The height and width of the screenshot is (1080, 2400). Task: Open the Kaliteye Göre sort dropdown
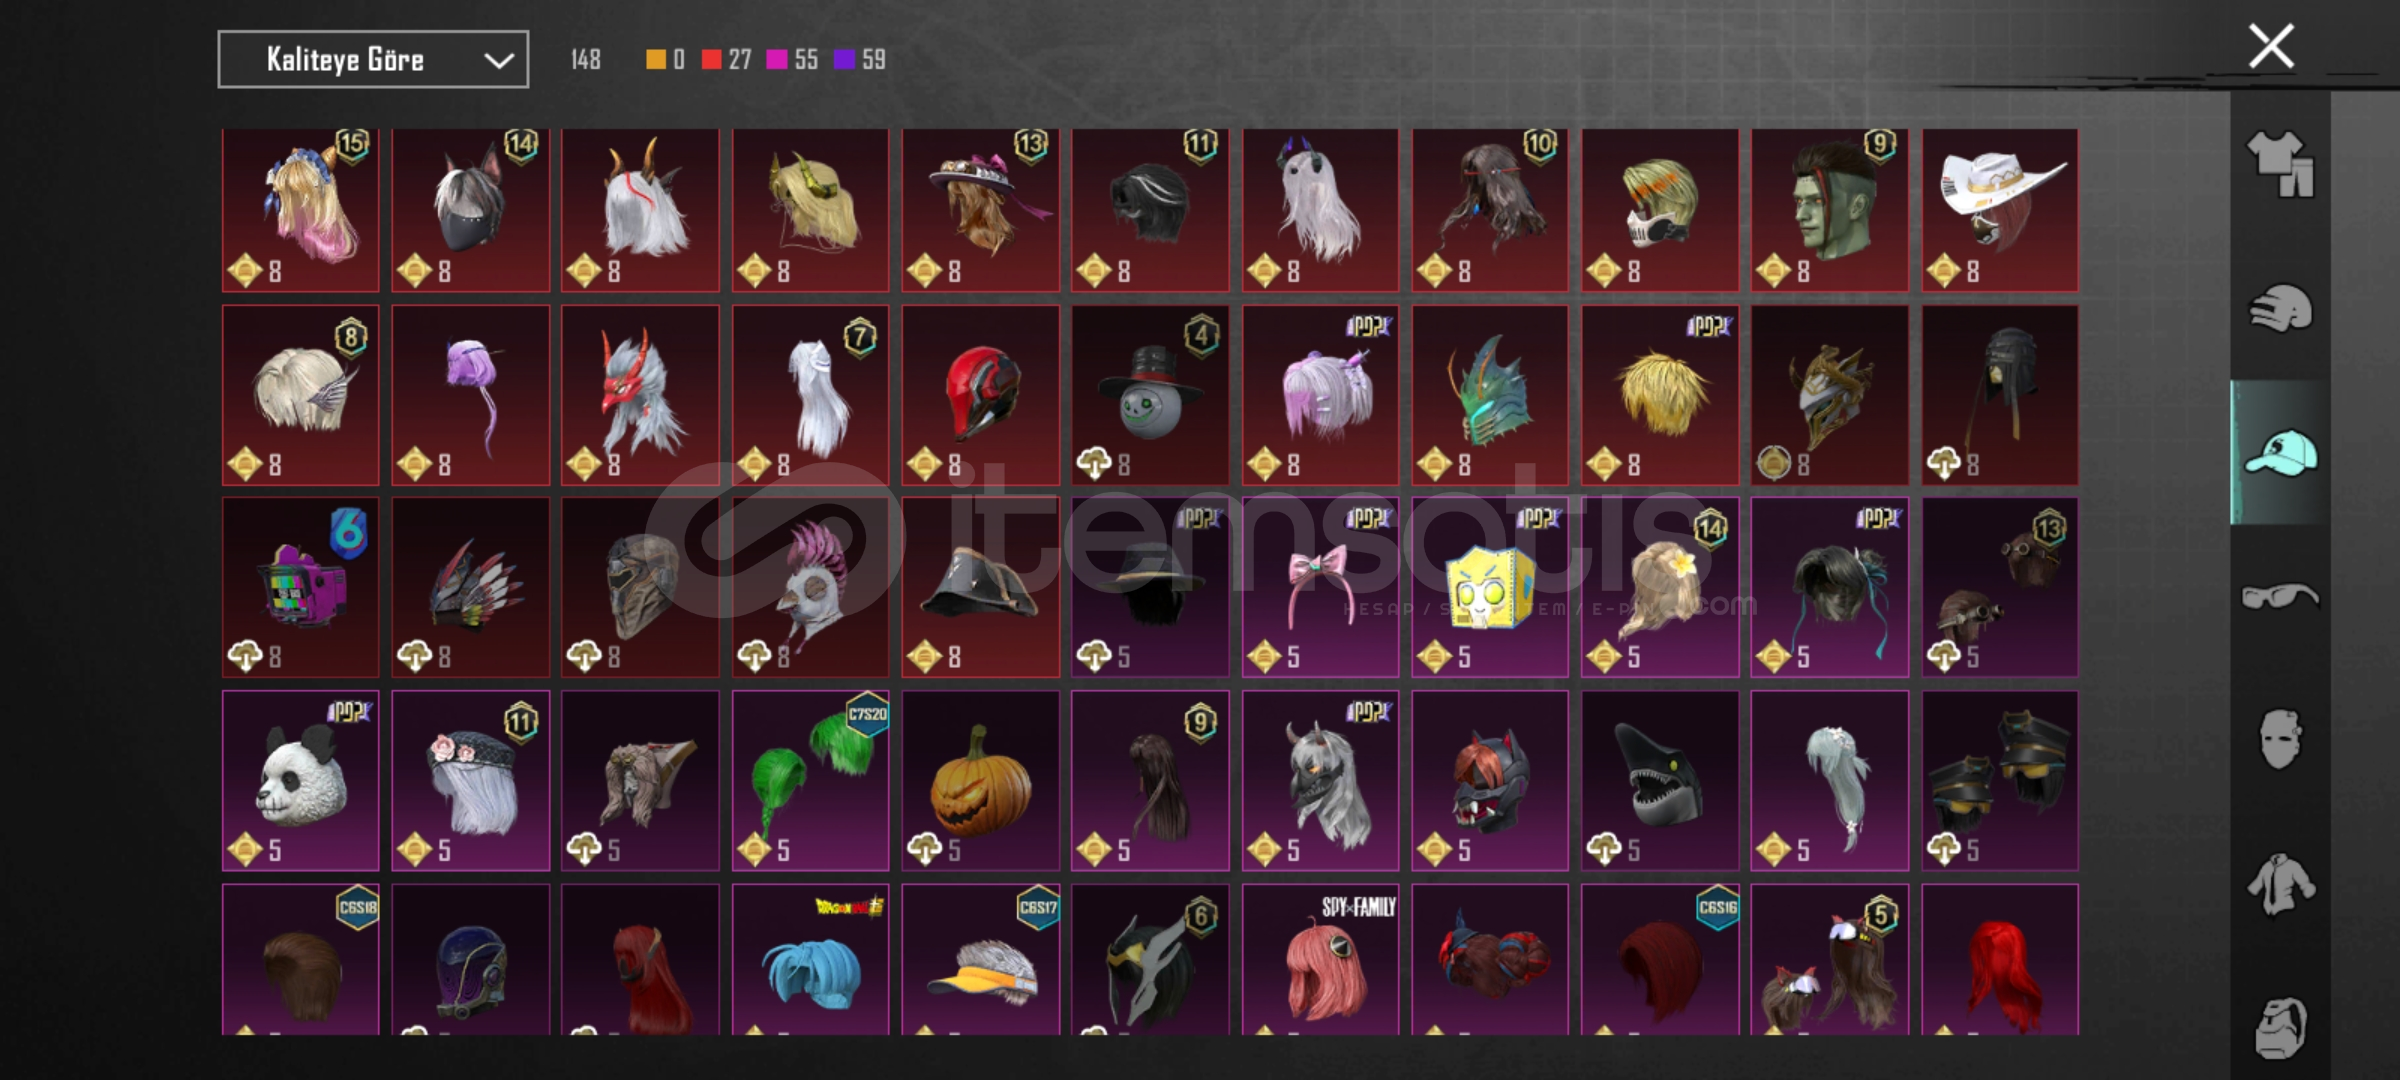coord(373,60)
